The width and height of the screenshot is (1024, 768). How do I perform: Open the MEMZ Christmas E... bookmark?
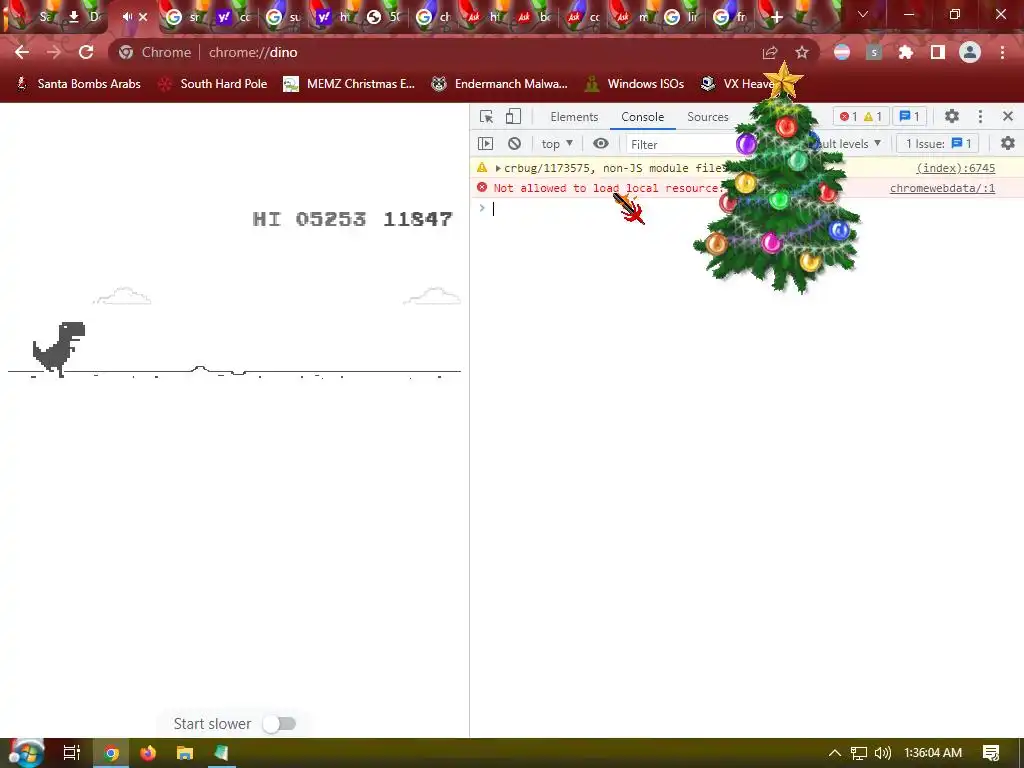pos(349,84)
